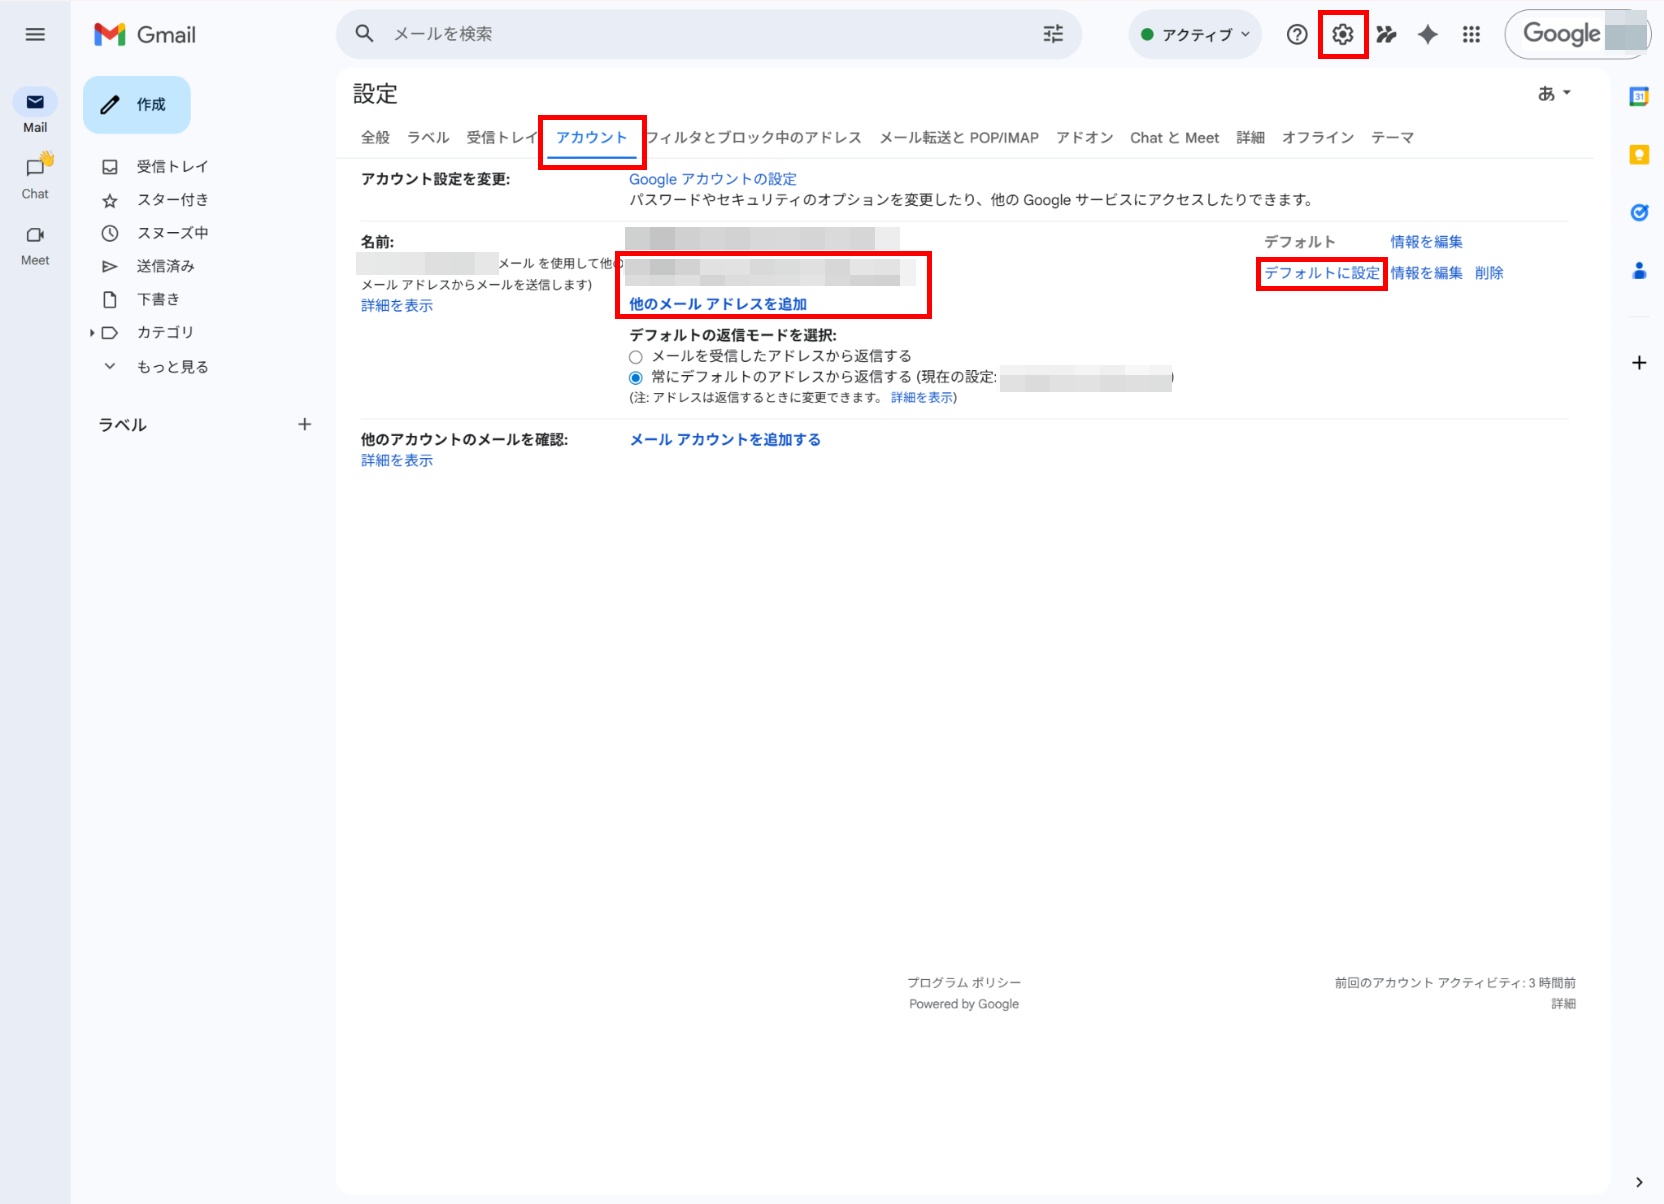Click inside the mail search field

coord(700,34)
